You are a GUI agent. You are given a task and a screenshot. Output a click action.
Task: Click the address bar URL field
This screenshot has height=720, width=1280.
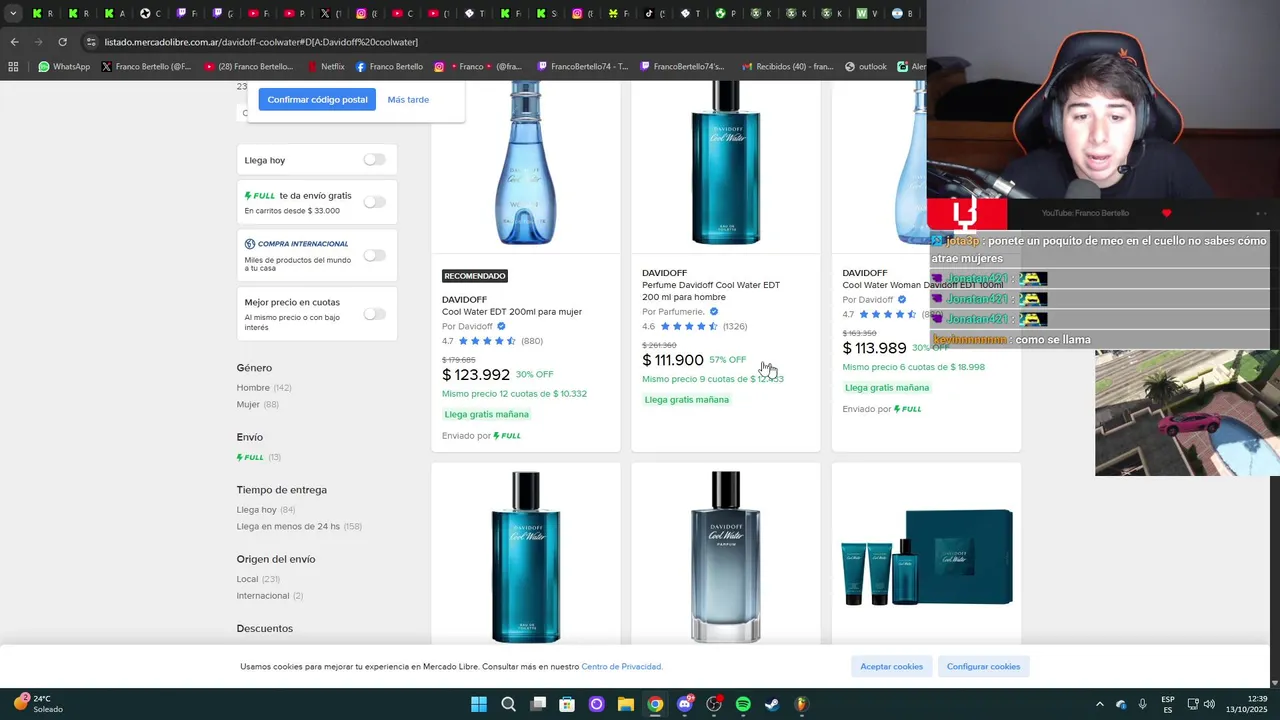(x=500, y=42)
